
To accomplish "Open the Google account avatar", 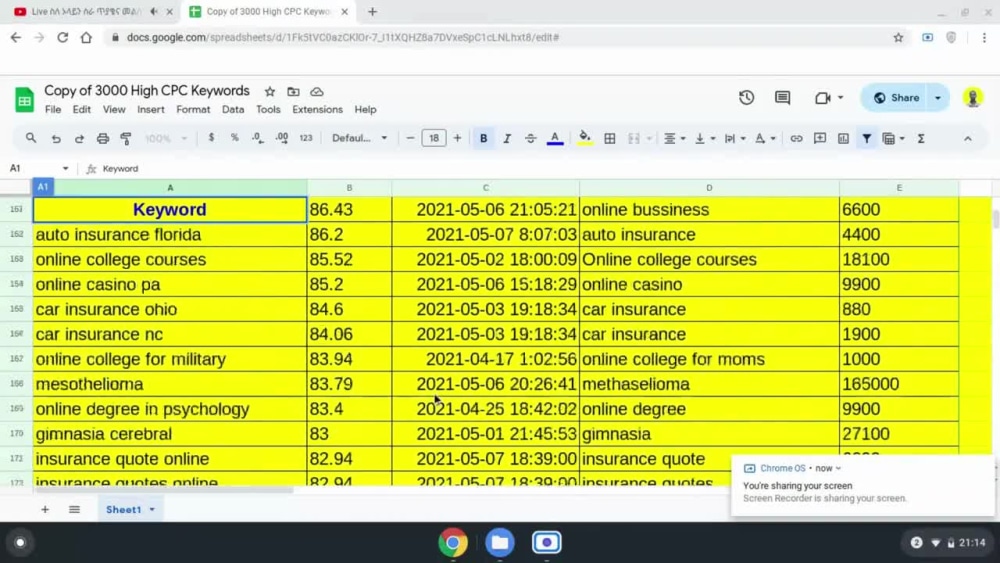I will tap(973, 98).
